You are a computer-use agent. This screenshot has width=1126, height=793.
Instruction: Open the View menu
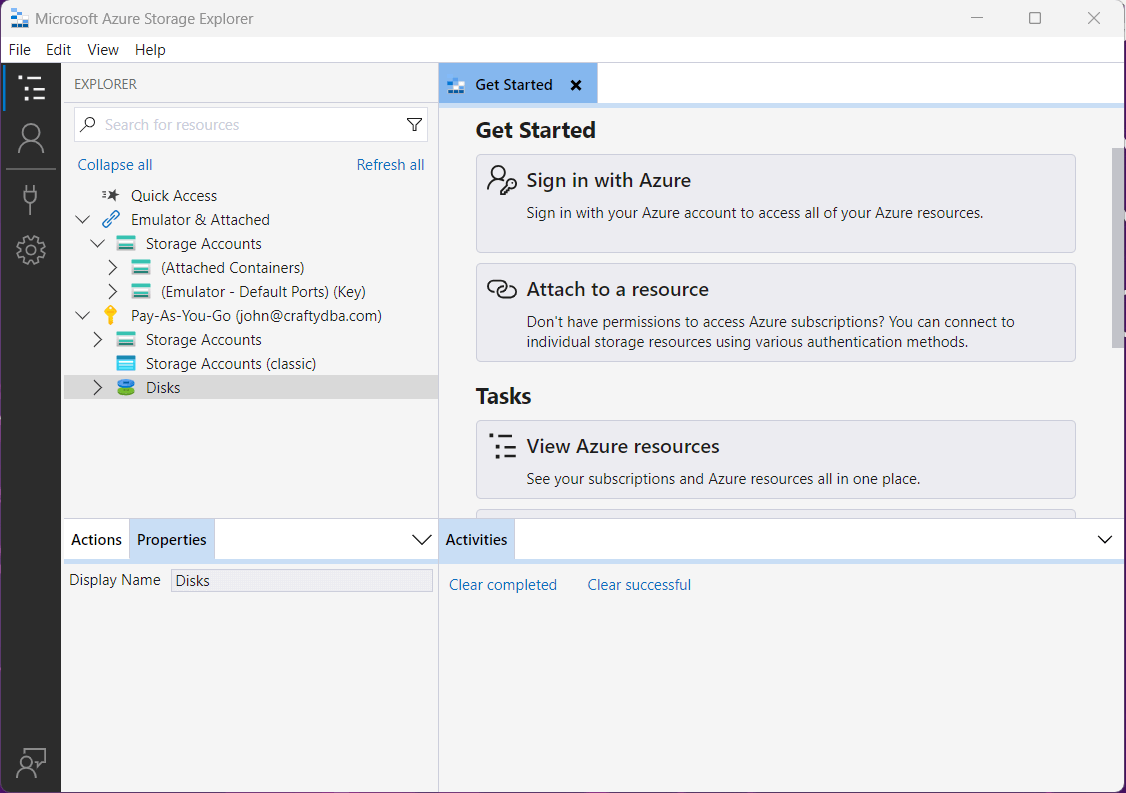click(103, 50)
